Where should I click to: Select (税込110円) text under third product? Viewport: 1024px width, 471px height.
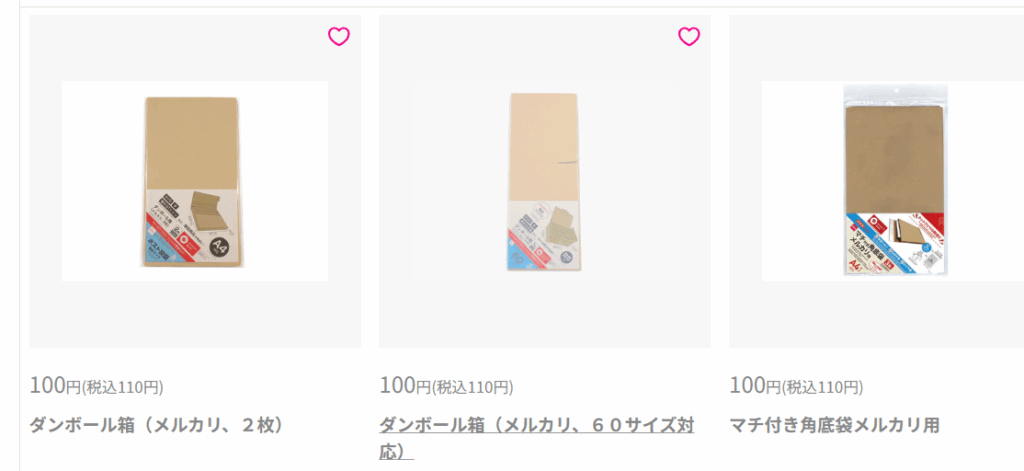pyautogui.click(x=822, y=387)
